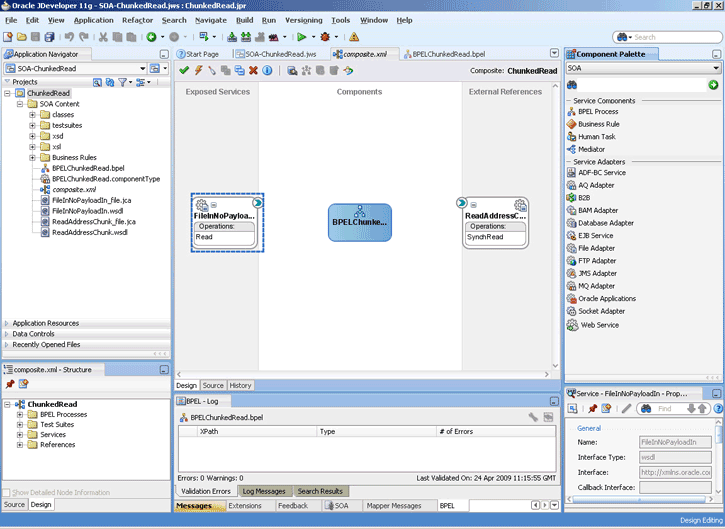Open the Log Messages tab

pyautogui.click(x=264, y=491)
